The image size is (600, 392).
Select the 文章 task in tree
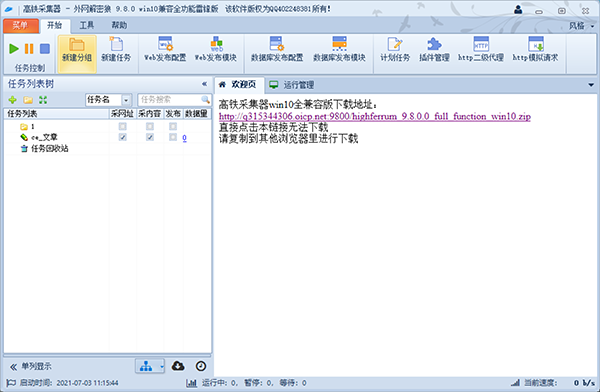point(39,137)
